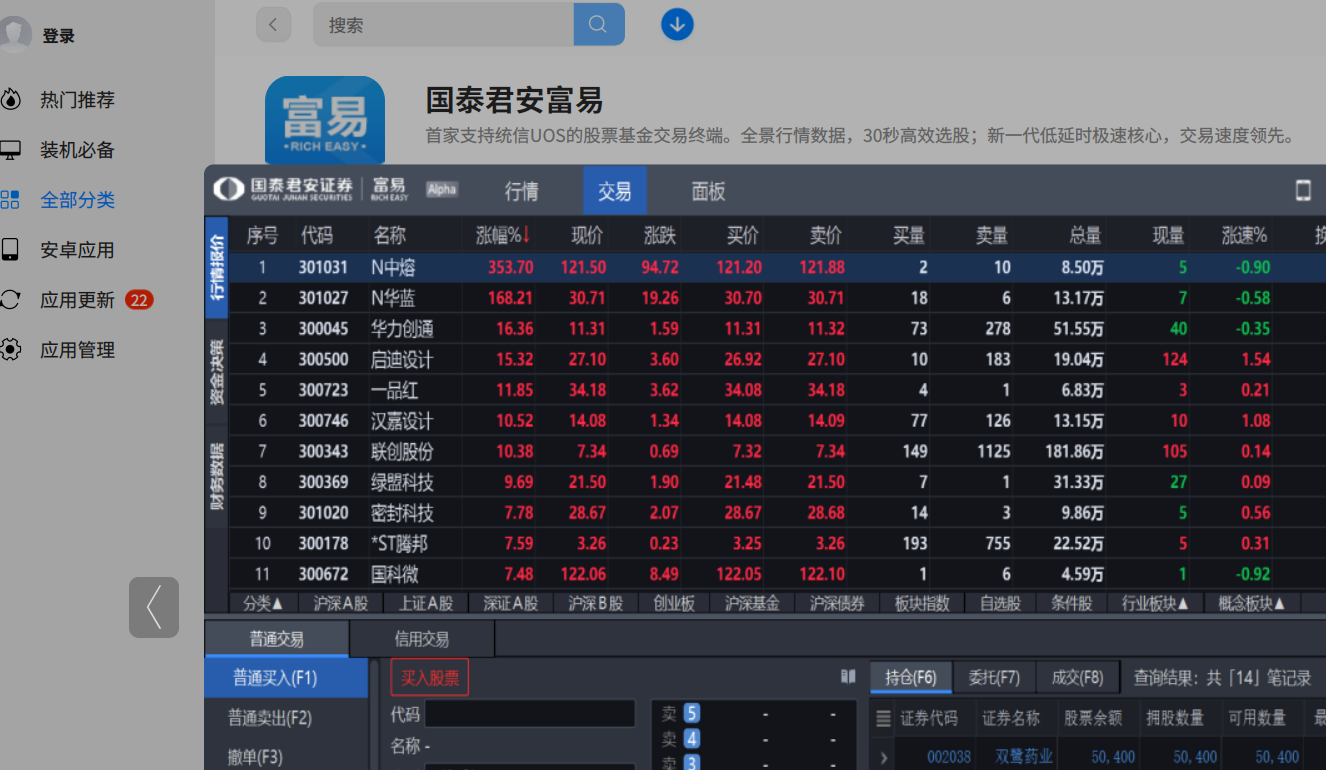Select the 国科微 stock row

777,575
